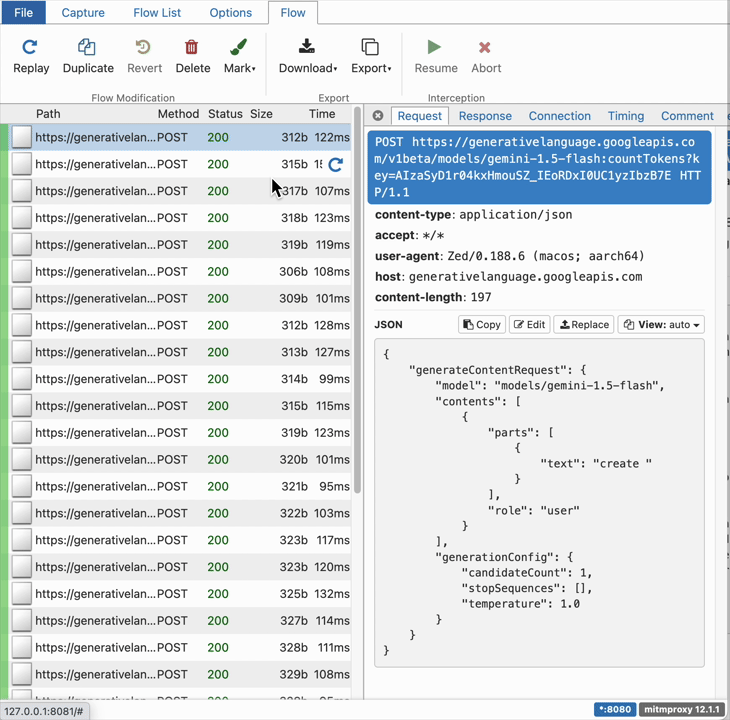Click the row icon for 322b 103ms flow
Image resolution: width=730 pixels, height=720 pixels.
click(21, 513)
